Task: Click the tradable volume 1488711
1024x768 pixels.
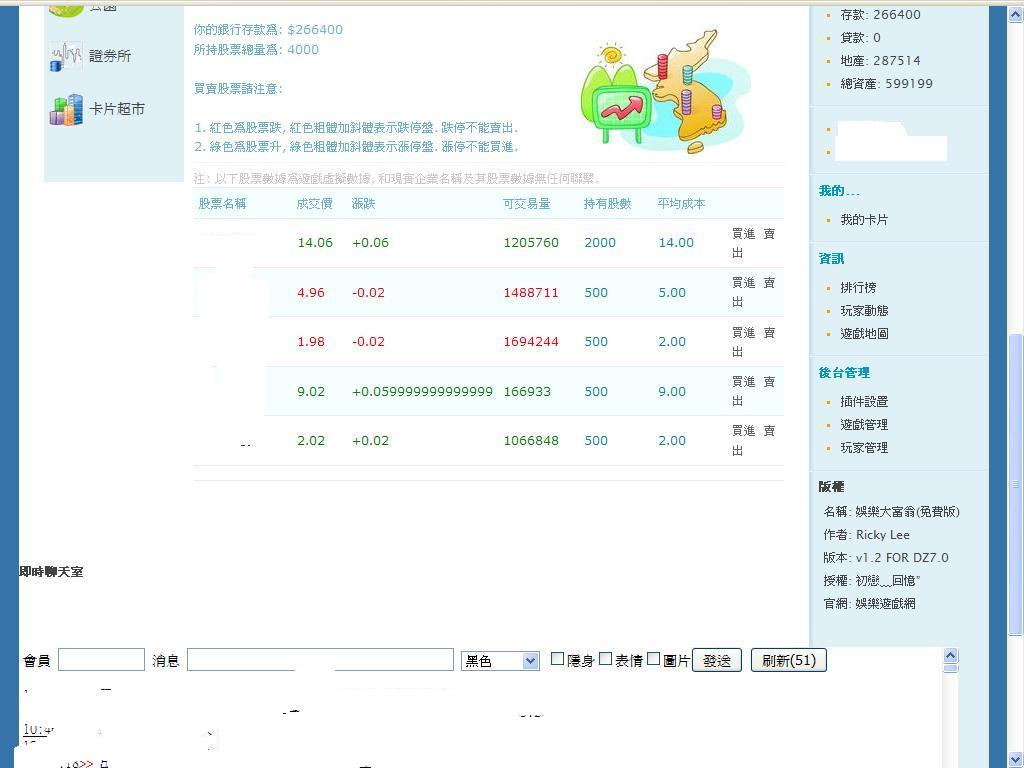Action: tap(531, 293)
